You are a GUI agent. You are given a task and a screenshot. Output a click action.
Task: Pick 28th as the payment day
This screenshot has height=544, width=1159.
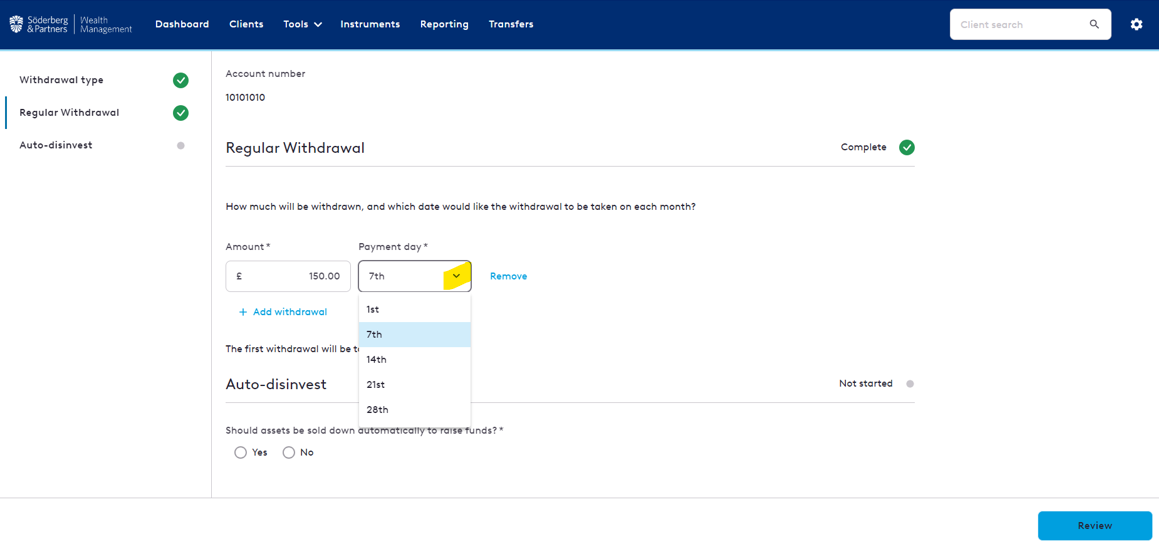coord(415,409)
